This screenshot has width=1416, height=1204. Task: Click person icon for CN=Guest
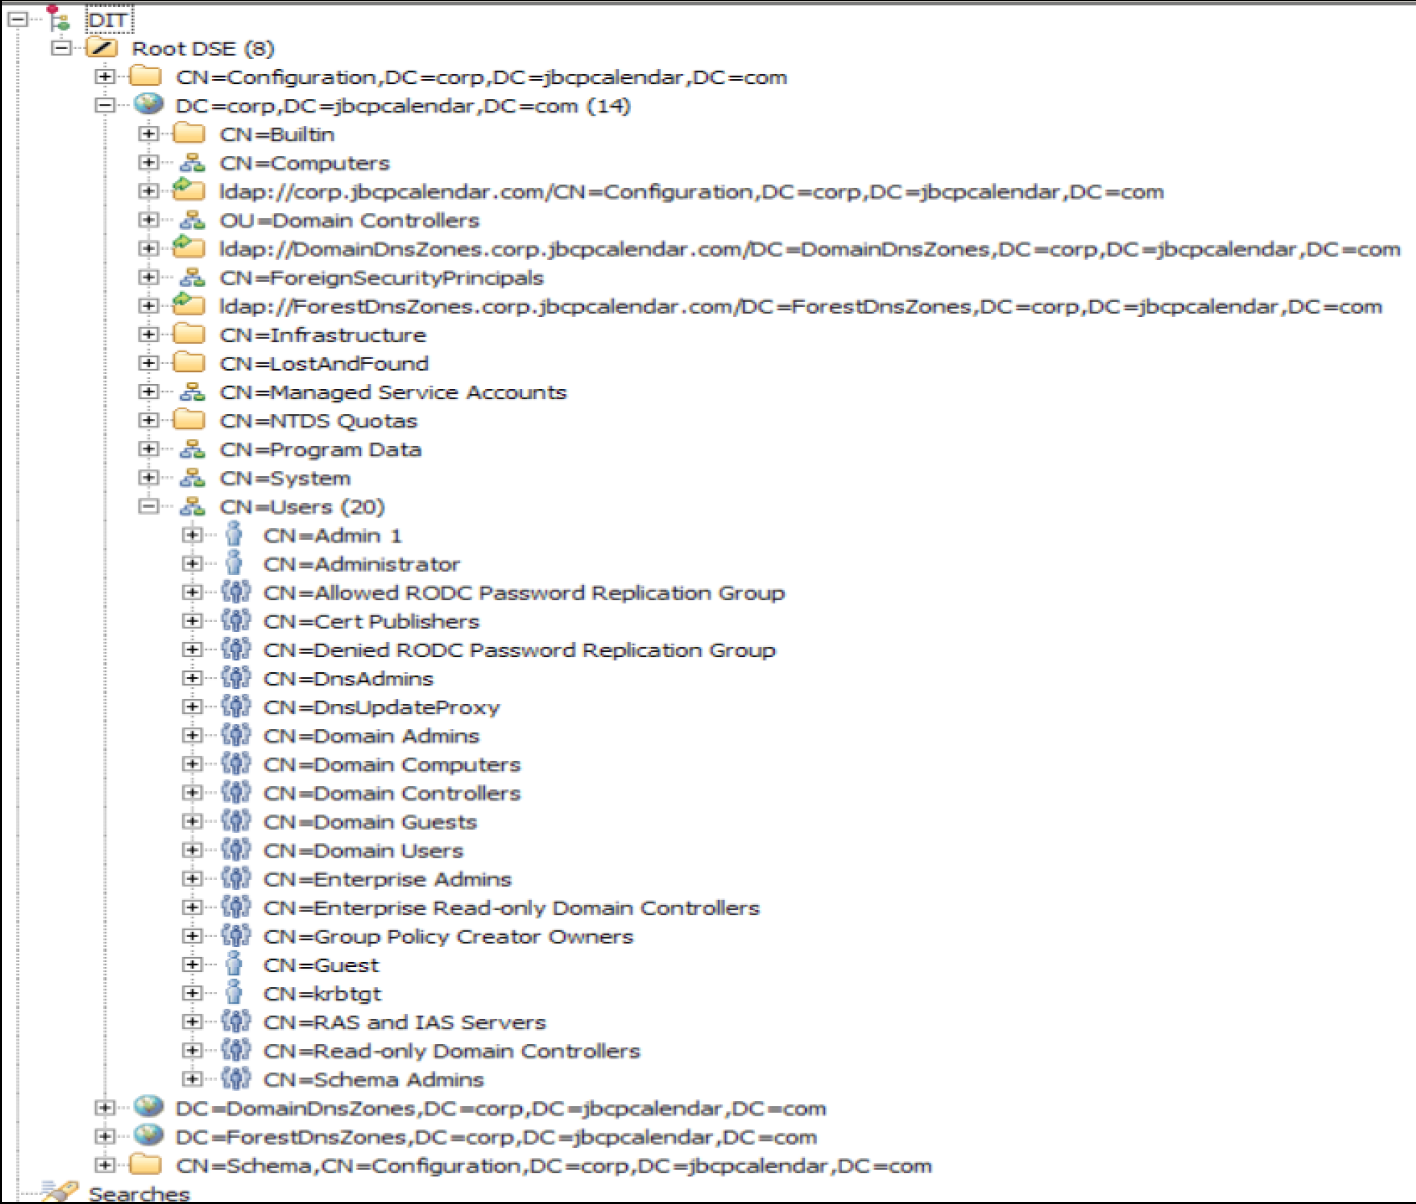234,964
